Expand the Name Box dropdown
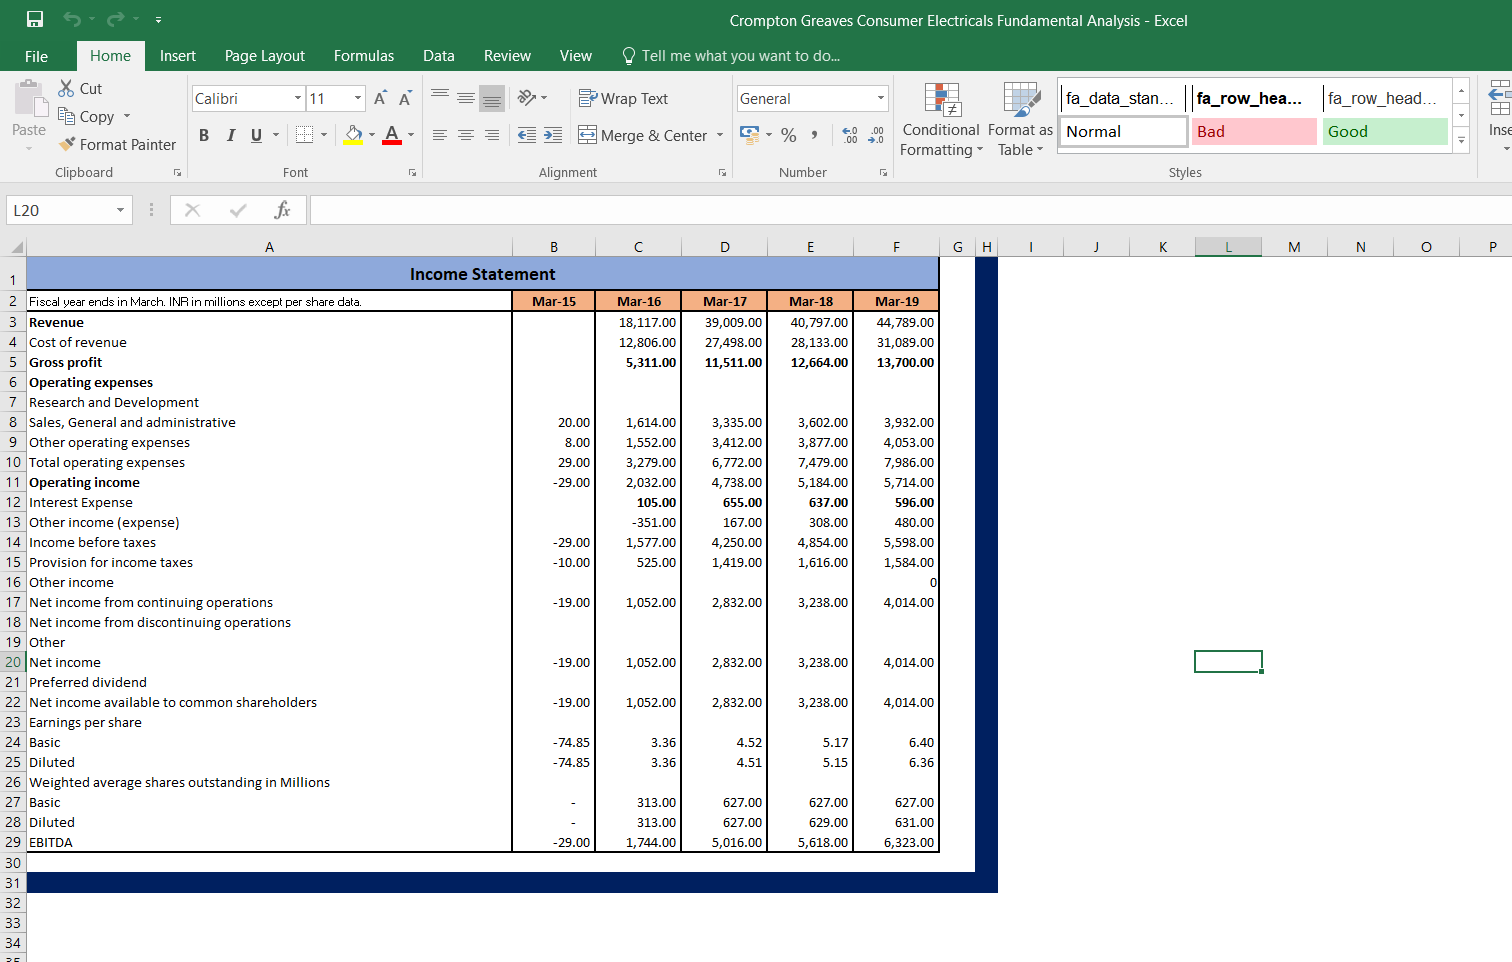Screen dimensions: 1512x962 [x=120, y=210]
